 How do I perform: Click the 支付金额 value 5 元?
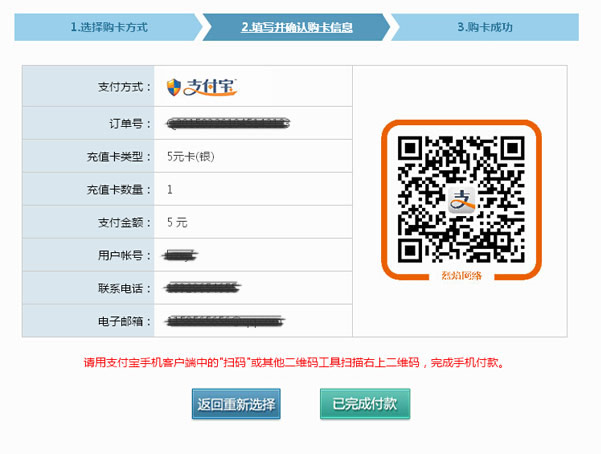pos(177,222)
